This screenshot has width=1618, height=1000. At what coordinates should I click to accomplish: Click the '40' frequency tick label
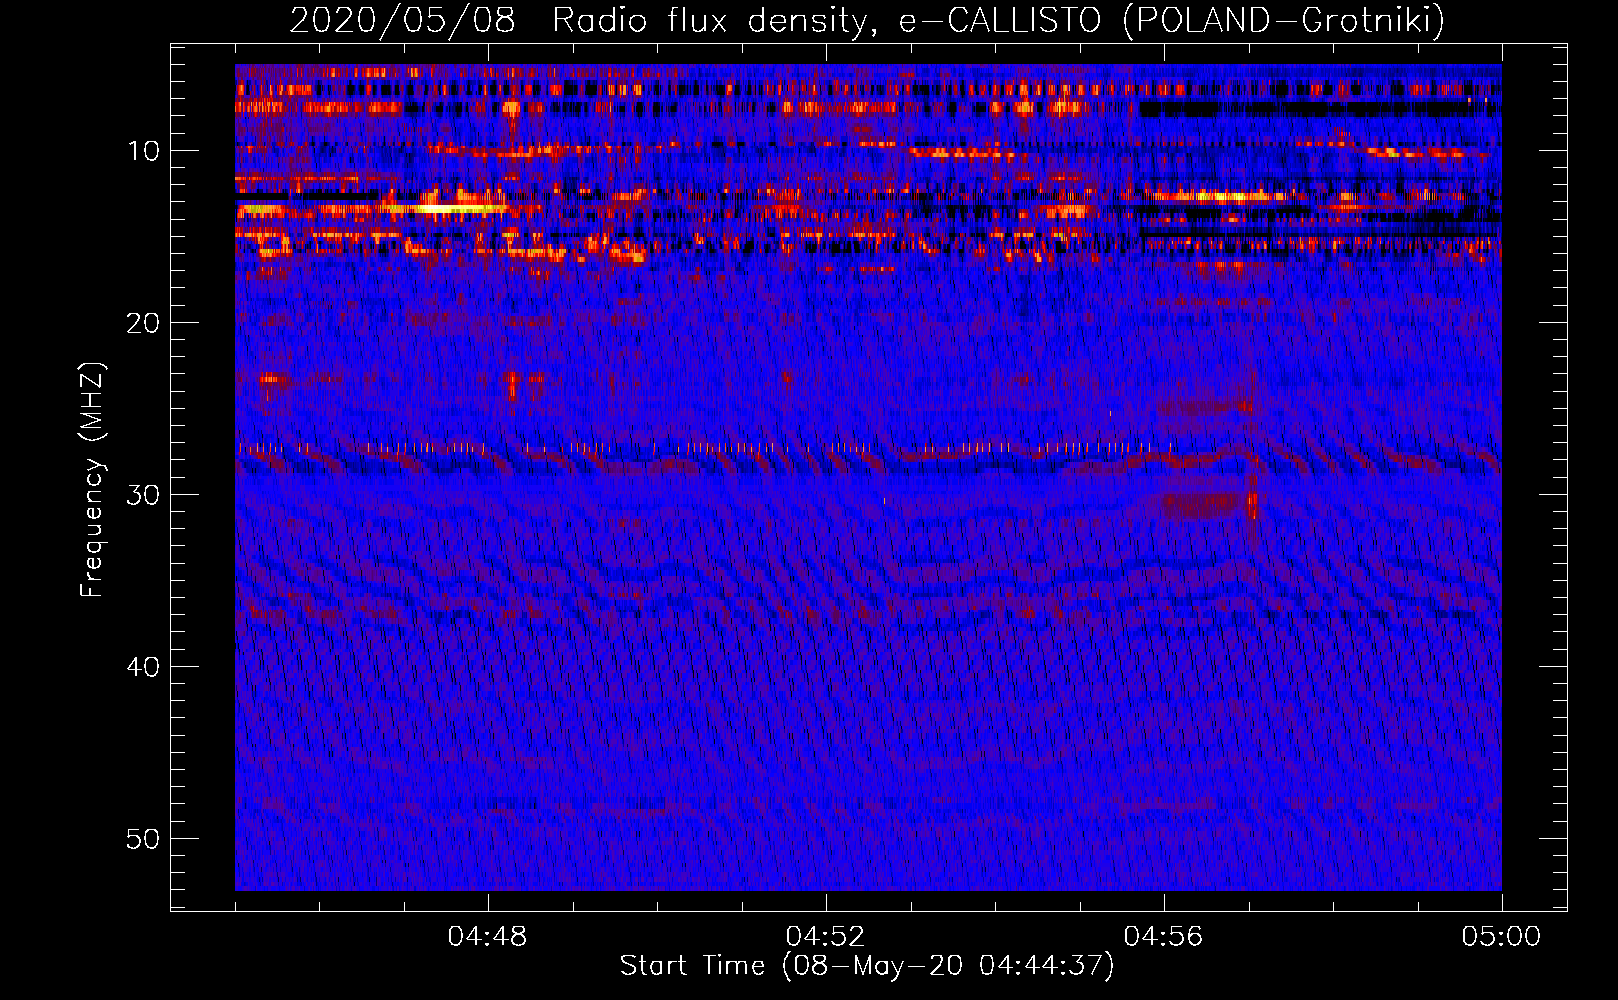click(144, 667)
